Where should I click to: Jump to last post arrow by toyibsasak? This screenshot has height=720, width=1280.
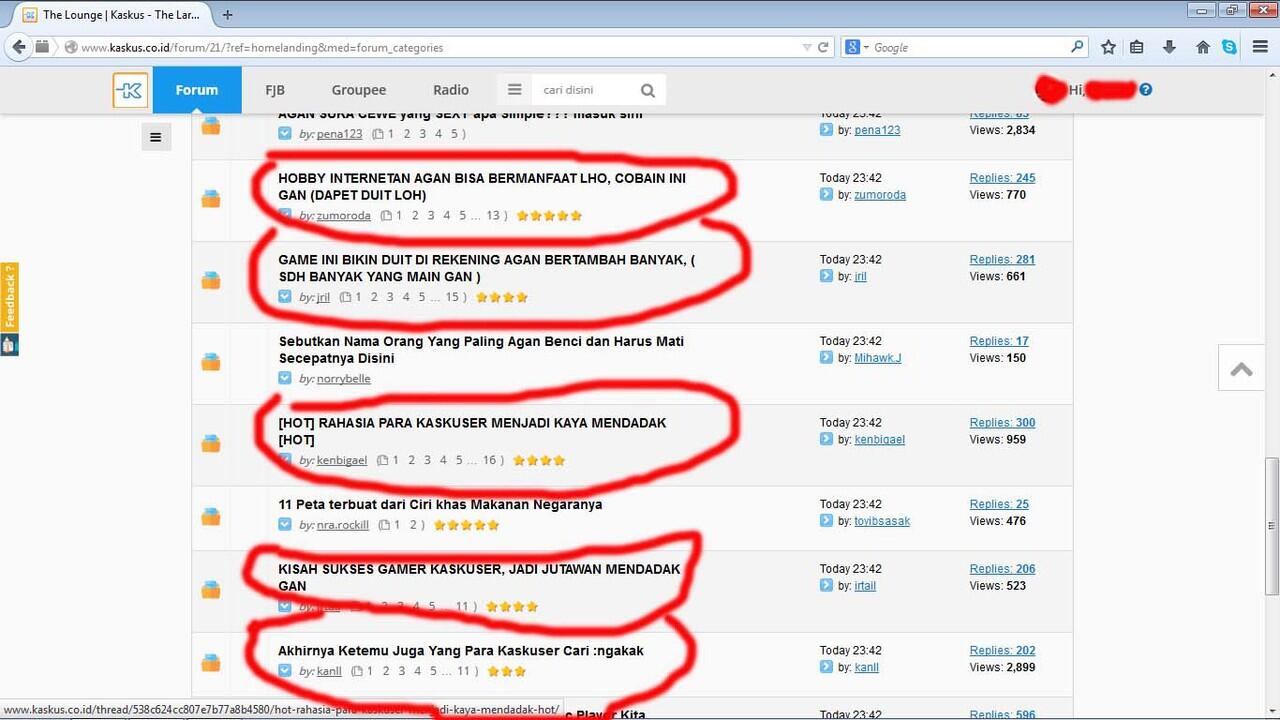pos(826,521)
